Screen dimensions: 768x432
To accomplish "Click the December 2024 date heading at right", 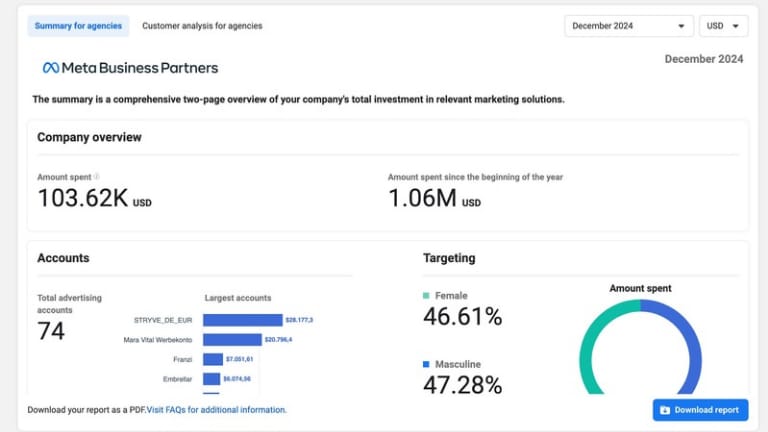I will point(704,59).
